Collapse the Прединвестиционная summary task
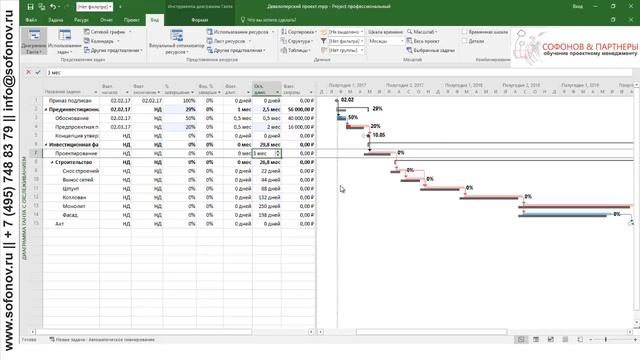Viewport: 640px width, 360px height. (x=46, y=109)
